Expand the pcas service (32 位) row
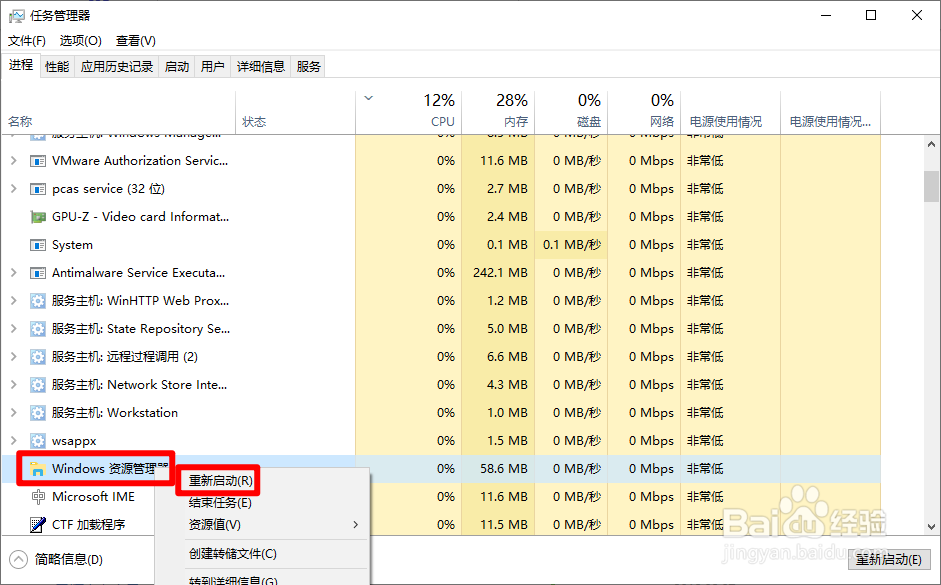941x585 pixels. click(14, 188)
